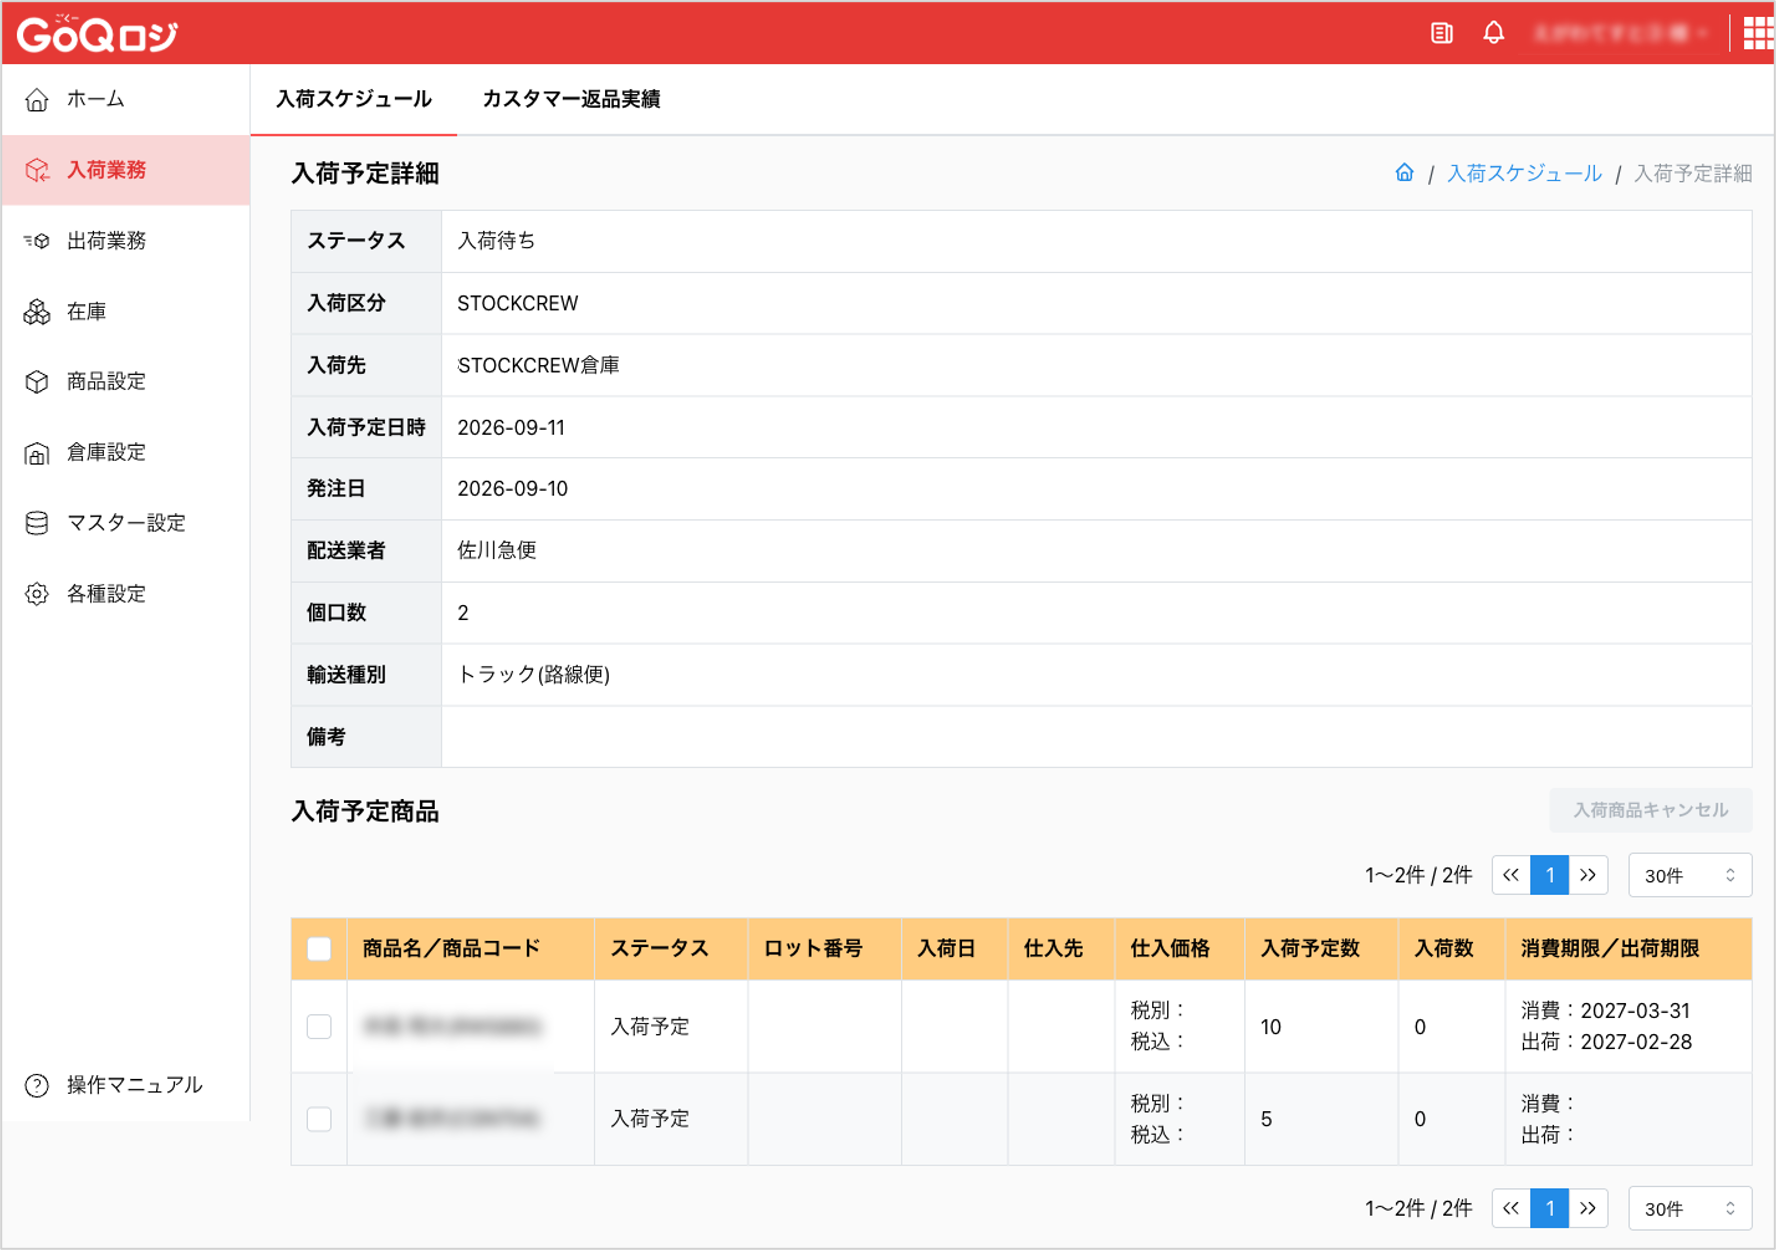This screenshot has width=1776, height=1250.
Task: Follow the 入荷スケジュール breadcrumb link
Action: [x=1524, y=173]
